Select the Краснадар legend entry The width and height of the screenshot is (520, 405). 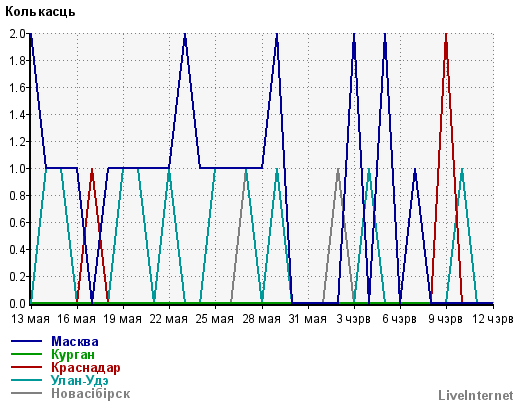click(86, 367)
